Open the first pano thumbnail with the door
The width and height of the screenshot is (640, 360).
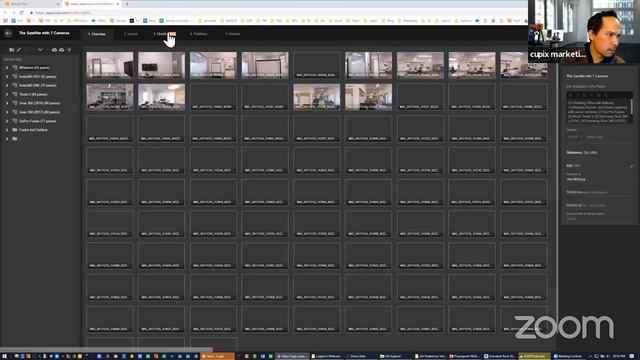[x=110, y=64]
